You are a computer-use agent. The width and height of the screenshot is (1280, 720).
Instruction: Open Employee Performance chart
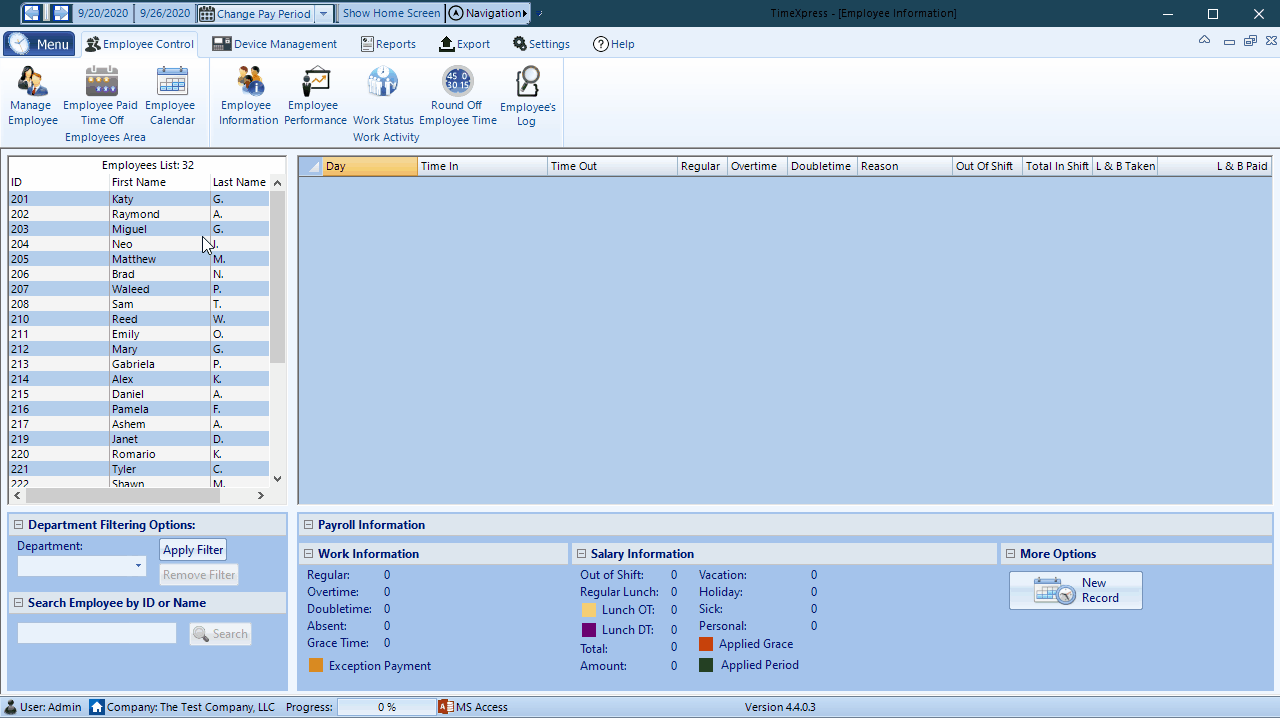point(315,83)
